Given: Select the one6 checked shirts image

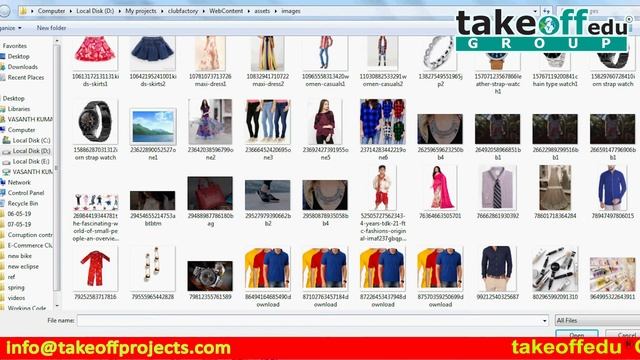Looking at the screenshot, I should pos(382,121).
